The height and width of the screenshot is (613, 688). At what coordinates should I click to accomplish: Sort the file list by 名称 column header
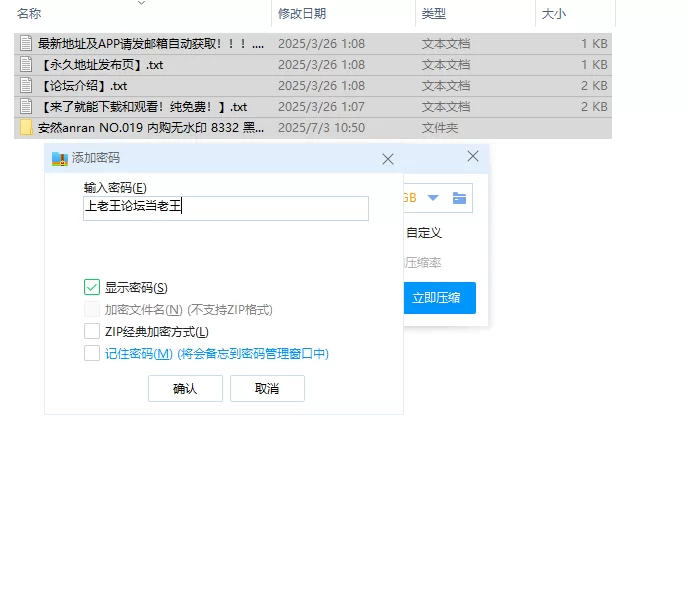click(x=30, y=14)
